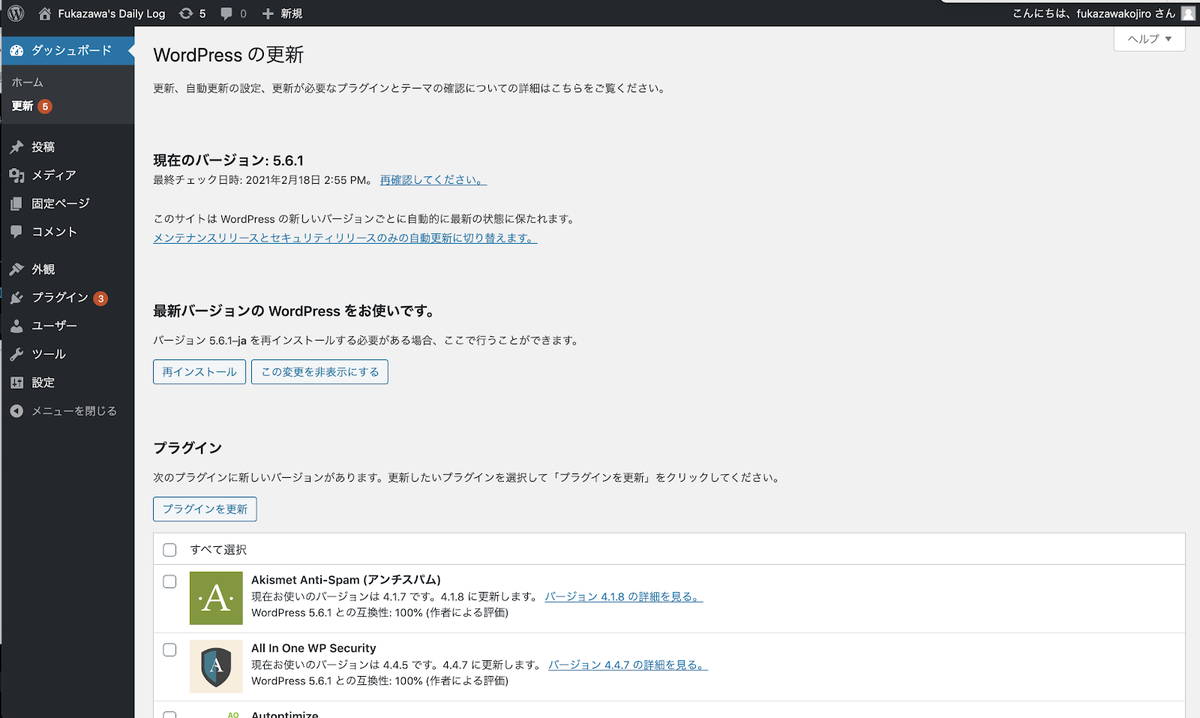
Task: Click the Pages icon beside 固定ページ
Action: (16, 203)
